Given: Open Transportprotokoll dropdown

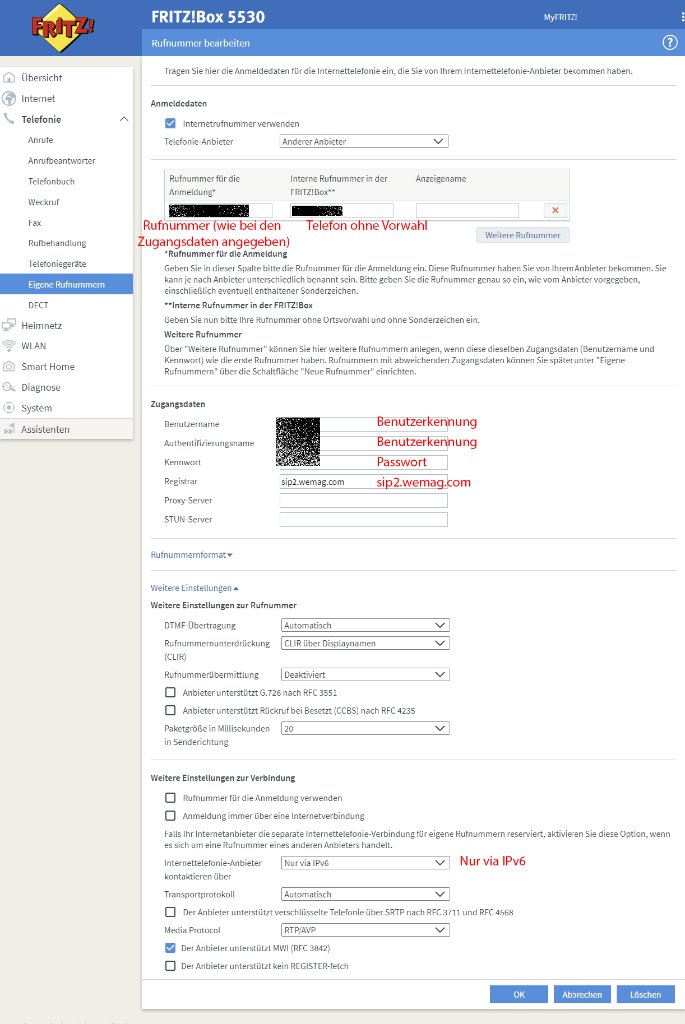Looking at the screenshot, I should (x=365, y=894).
